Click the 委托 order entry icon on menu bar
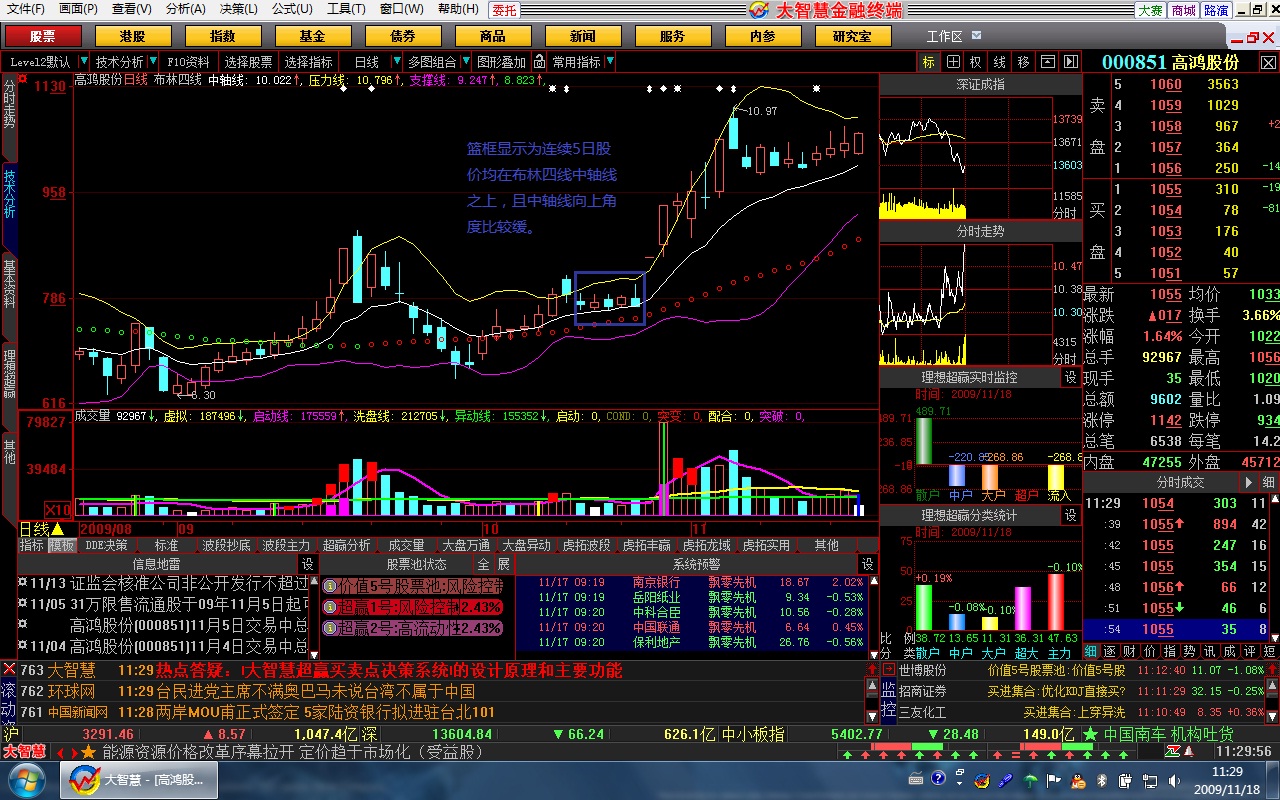The image size is (1280, 800). pos(506,9)
